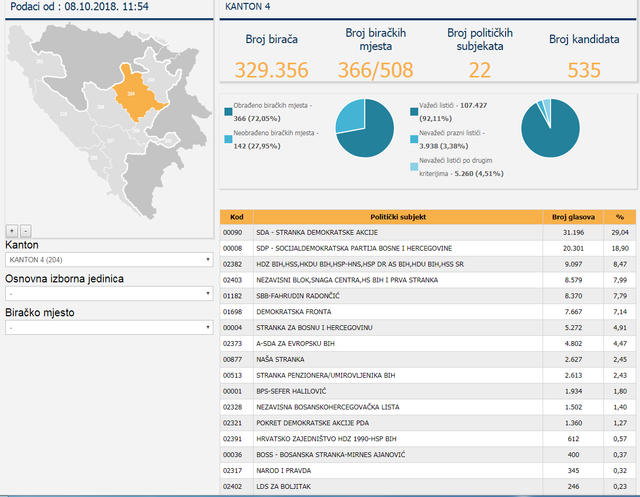The height and width of the screenshot is (497, 640).
Task: Select region 206 on the map
Action: [100, 107]
